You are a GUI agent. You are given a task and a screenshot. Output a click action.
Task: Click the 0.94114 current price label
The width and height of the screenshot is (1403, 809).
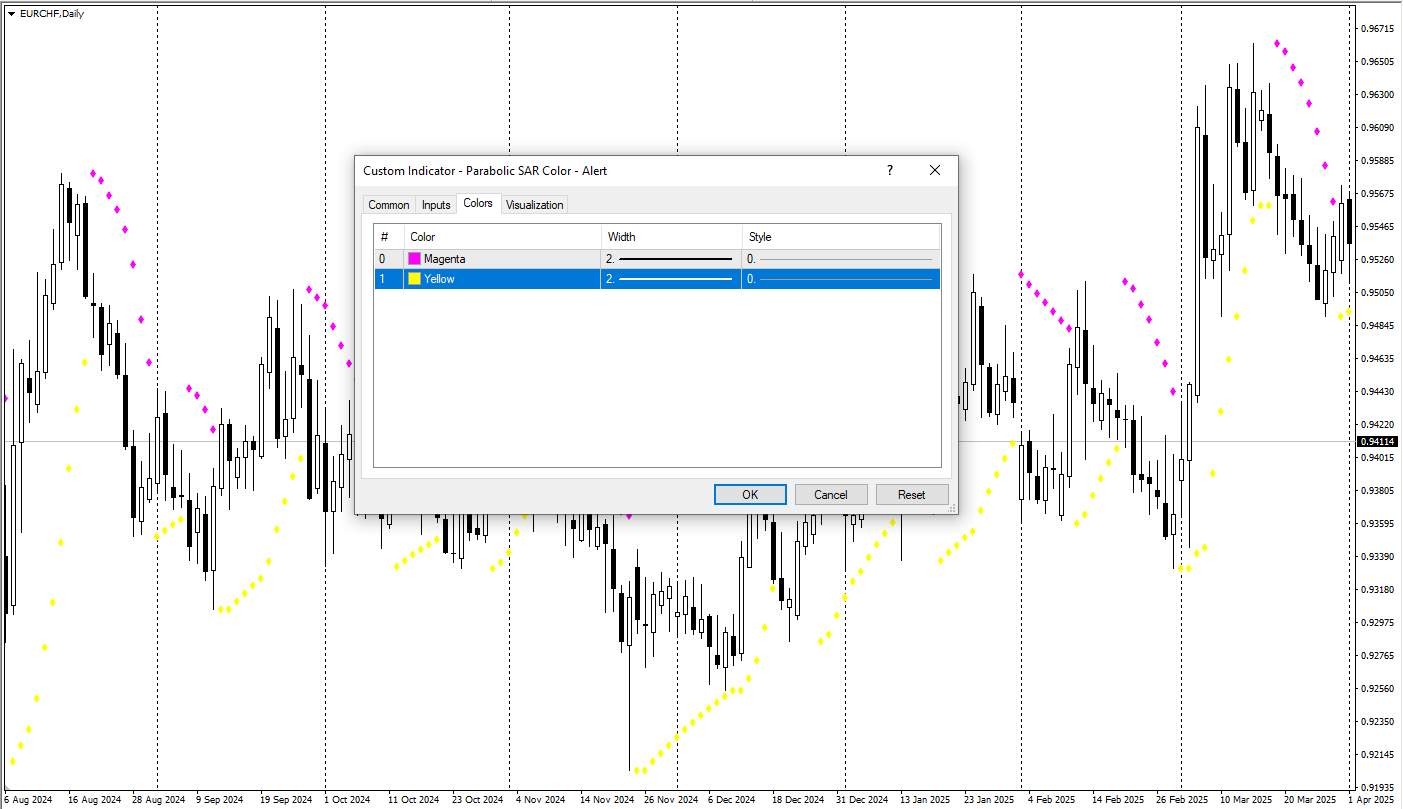[x=1379, y=441]
